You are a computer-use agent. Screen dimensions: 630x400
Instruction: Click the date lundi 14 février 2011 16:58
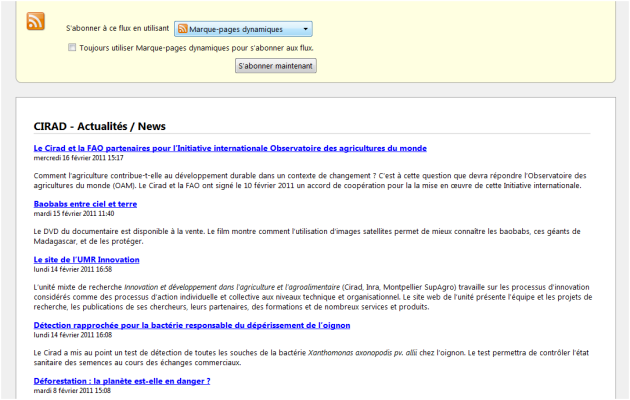pyautogui.click(x=73, y=269)
